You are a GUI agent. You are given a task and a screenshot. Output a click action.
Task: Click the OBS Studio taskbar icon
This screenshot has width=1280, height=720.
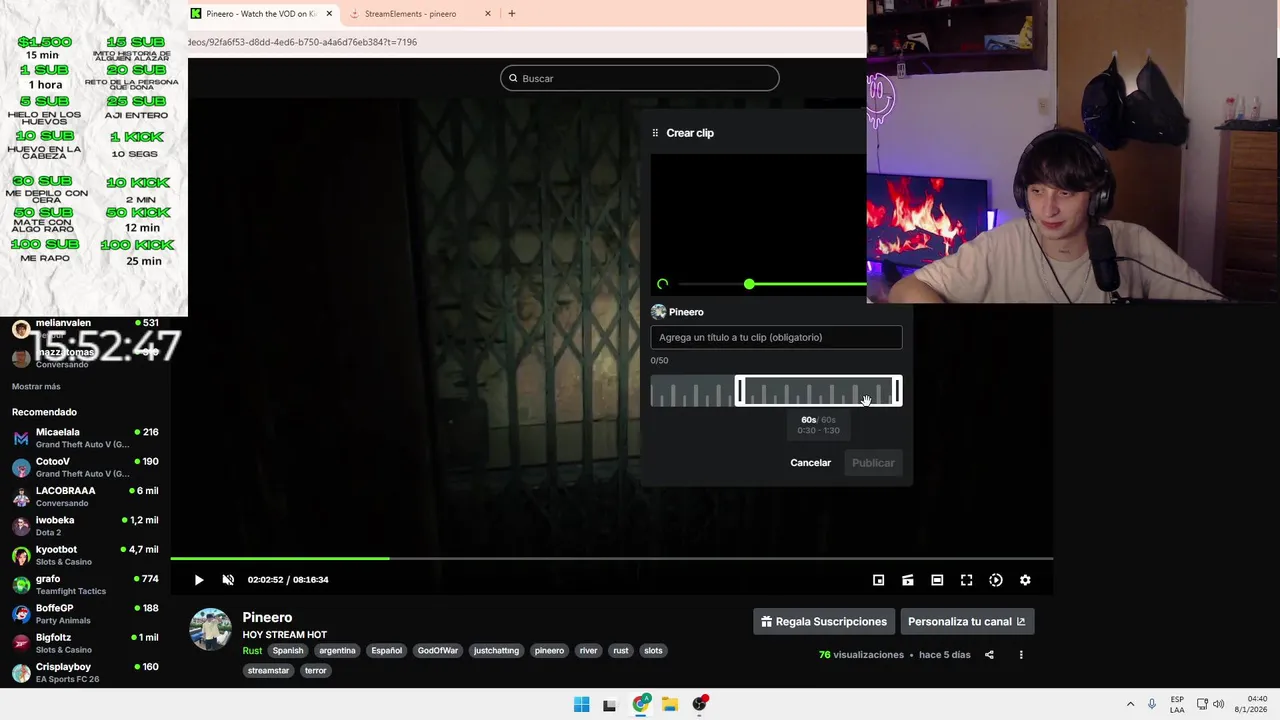click(x=699, y=704)
